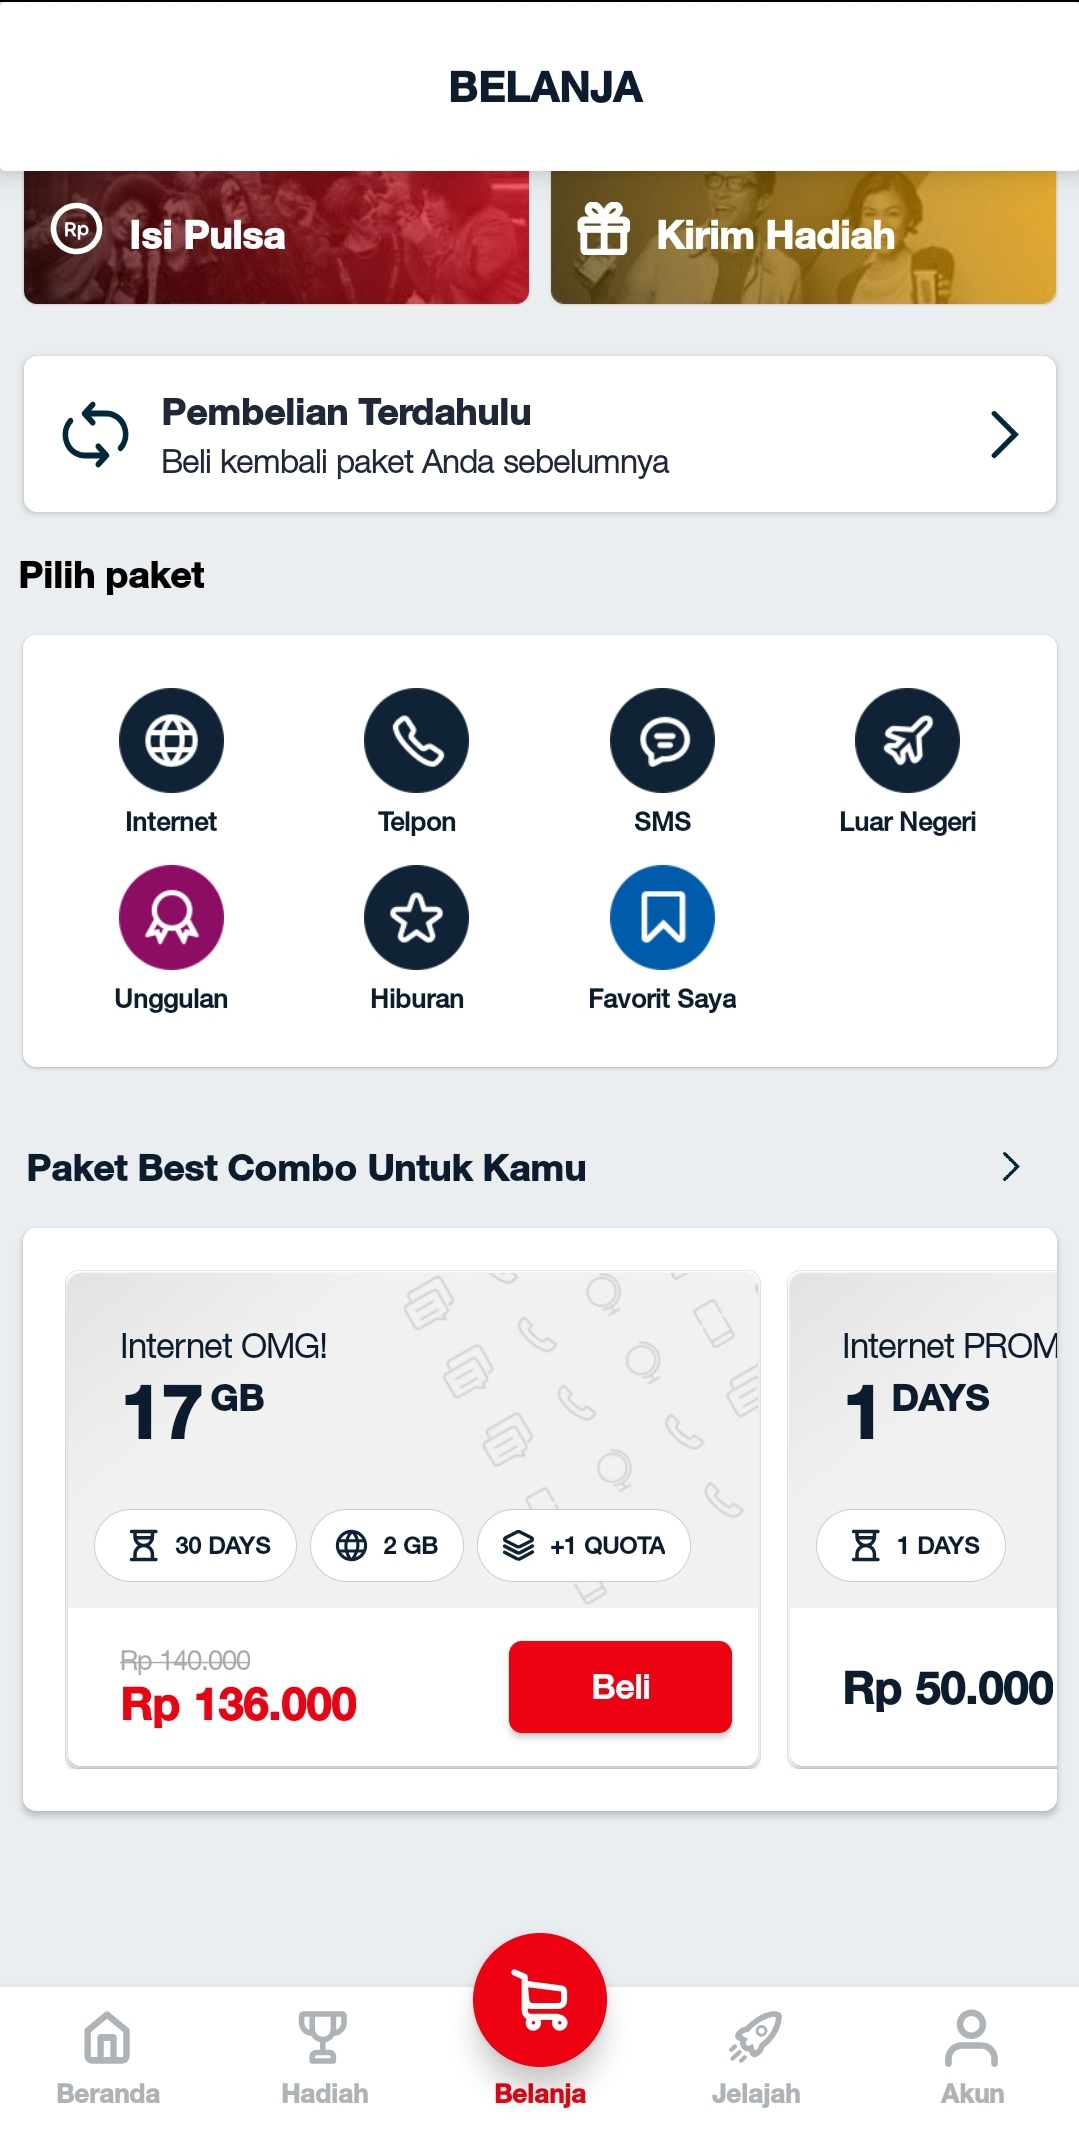Viewport: 1079px width, 2133px height.
Task: Open Favorit Saya bookmarked packages
Action: (662, 916)
